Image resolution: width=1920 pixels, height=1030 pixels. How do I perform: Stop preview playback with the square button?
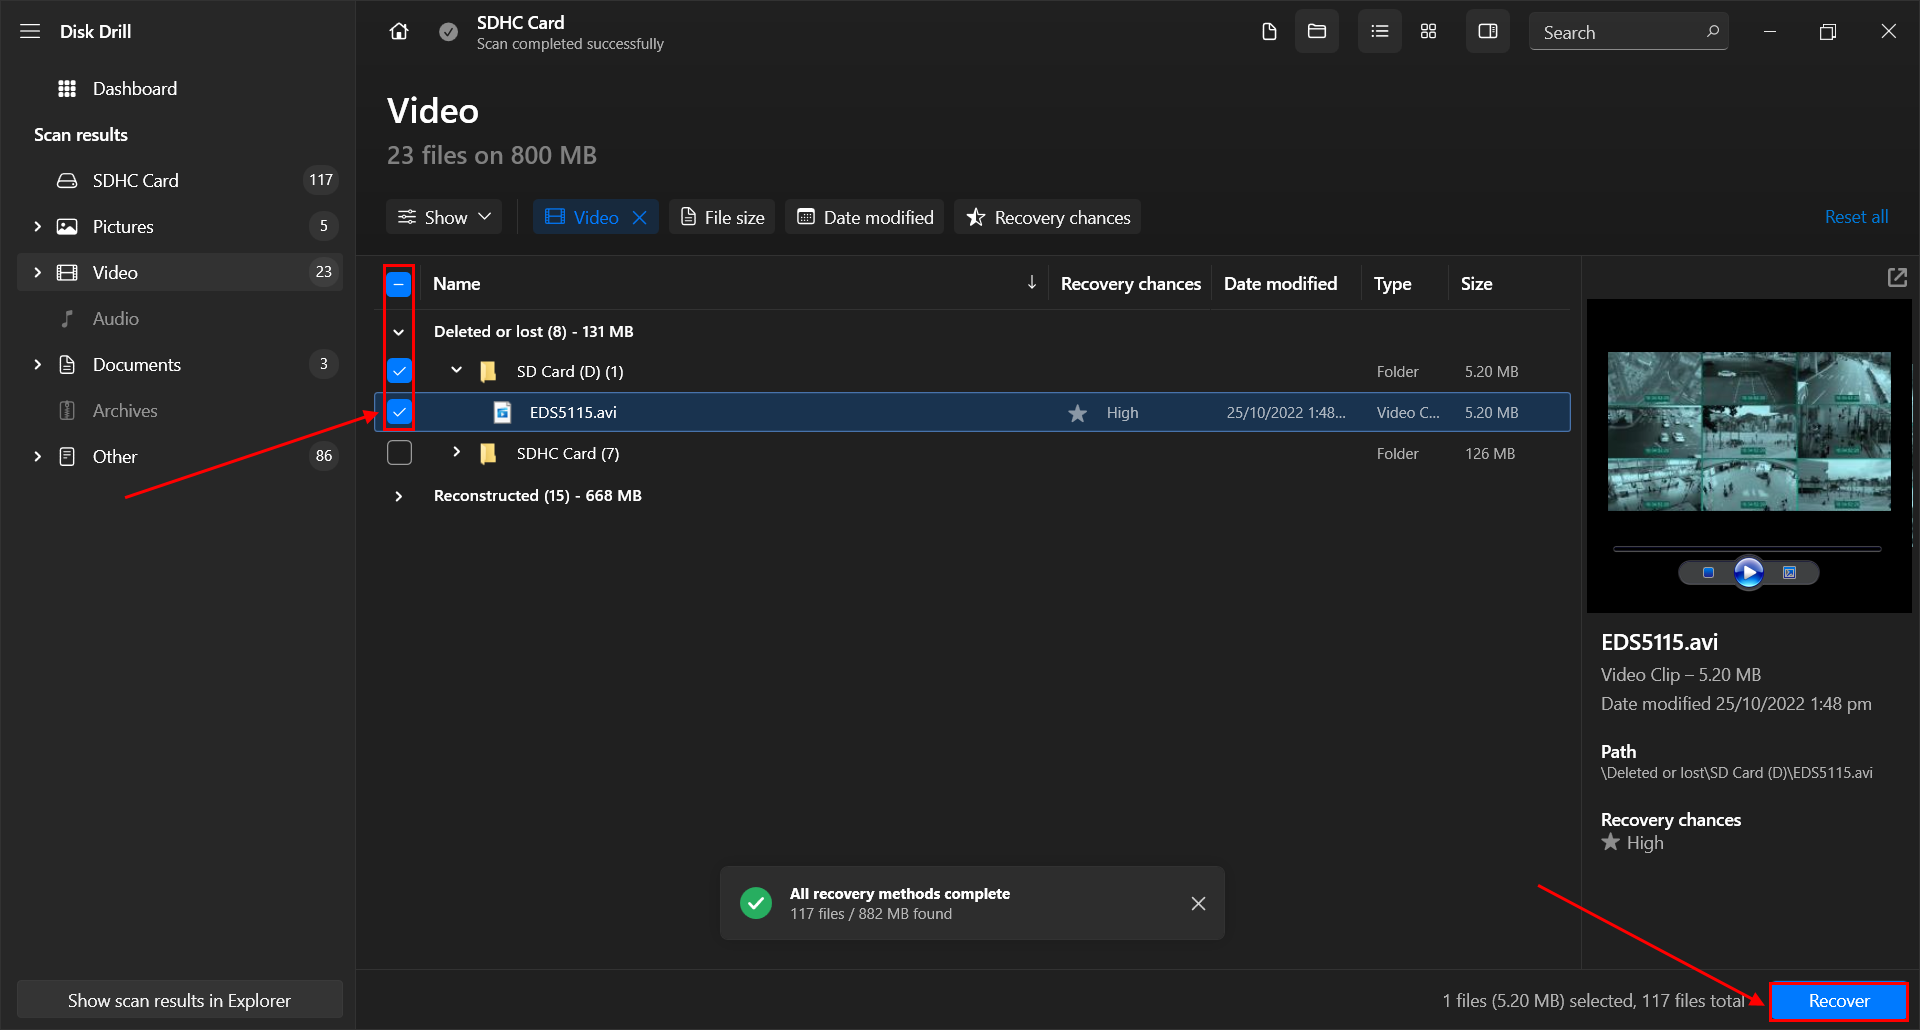(x=1708, y=573)
